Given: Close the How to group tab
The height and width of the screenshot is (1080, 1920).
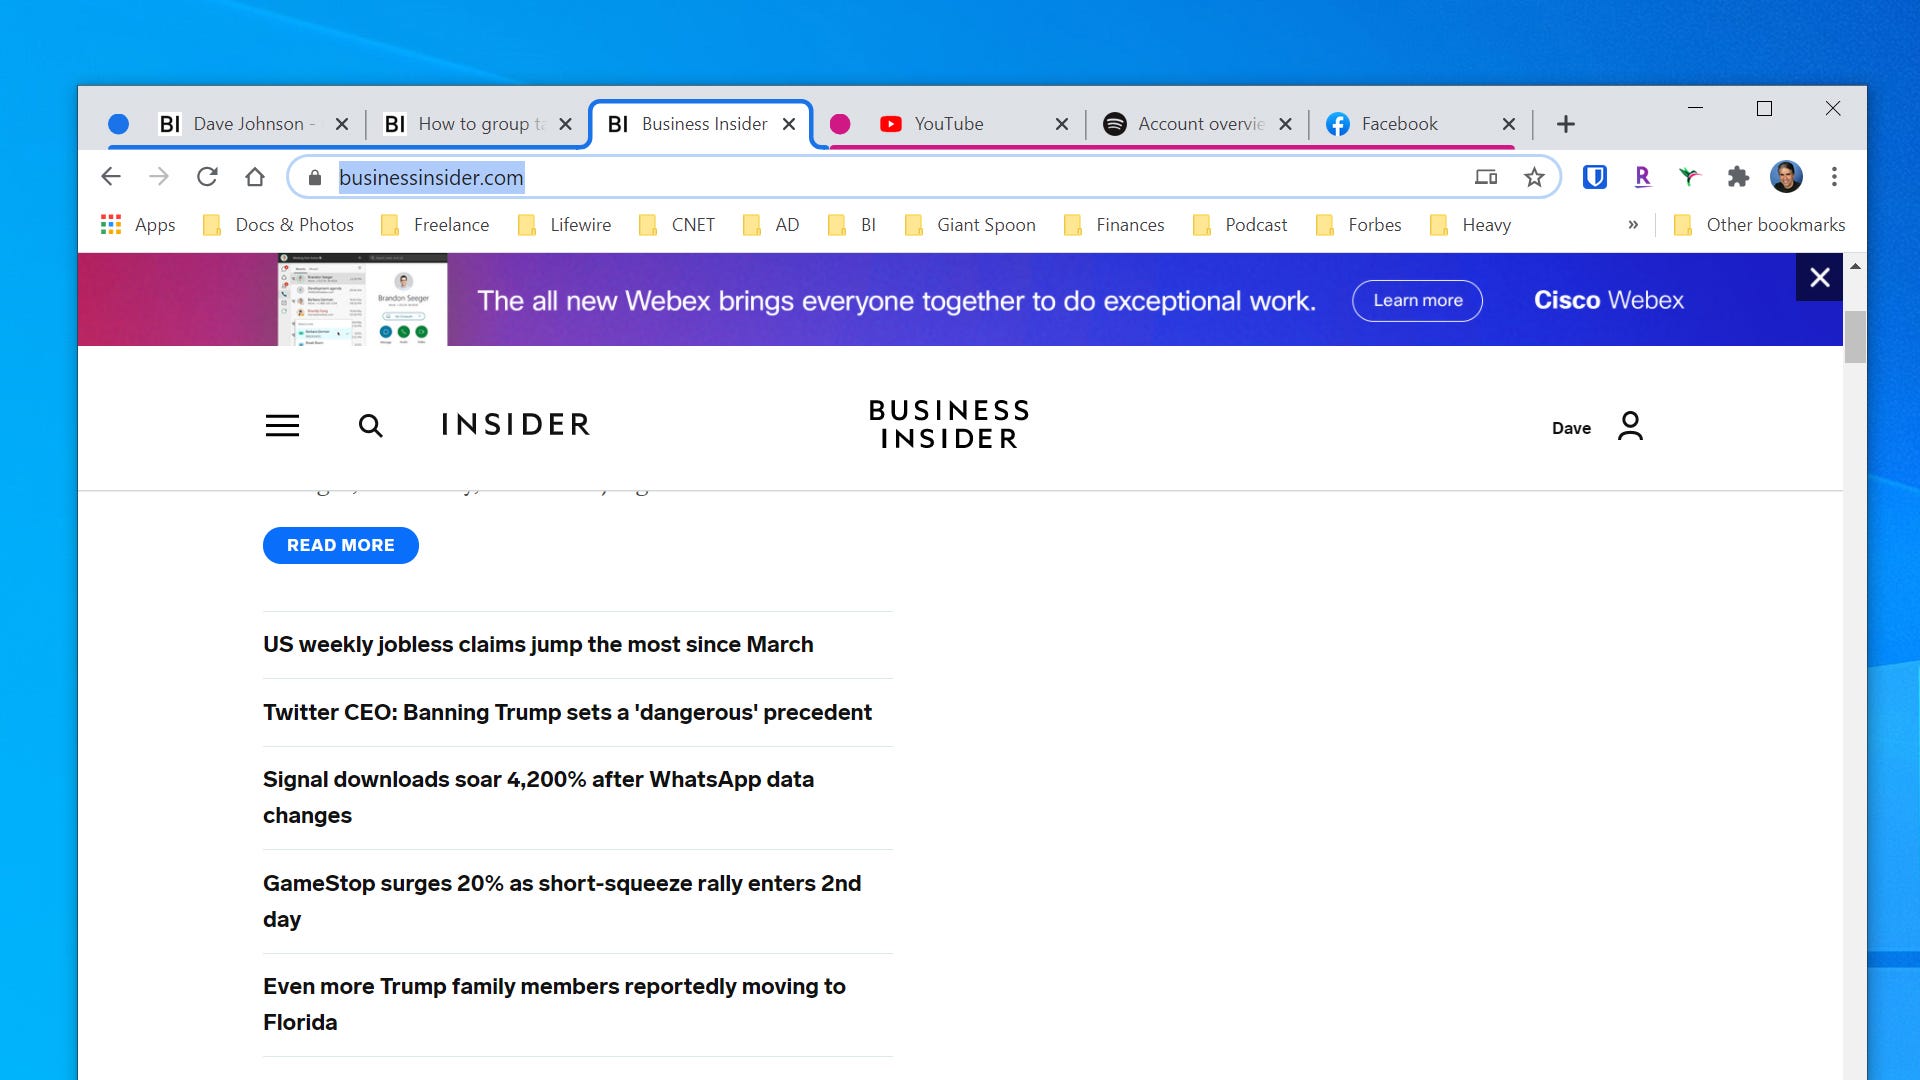Looking at the screenshot, I should tap(565, 124).
